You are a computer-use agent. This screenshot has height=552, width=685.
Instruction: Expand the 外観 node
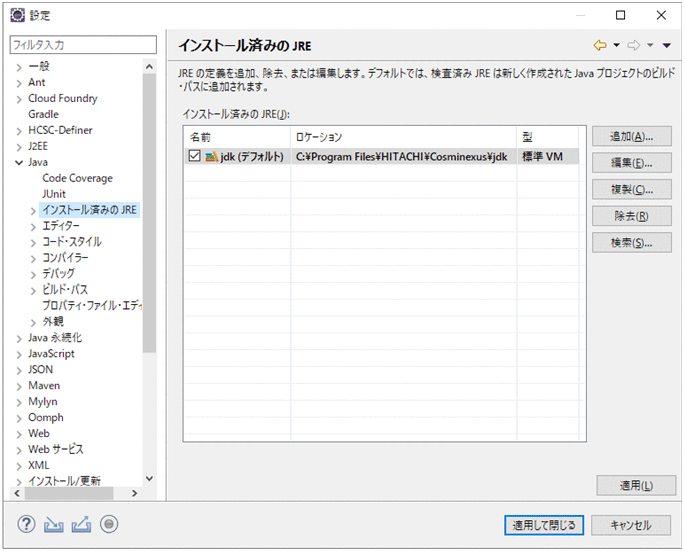(x=33, y=323)
